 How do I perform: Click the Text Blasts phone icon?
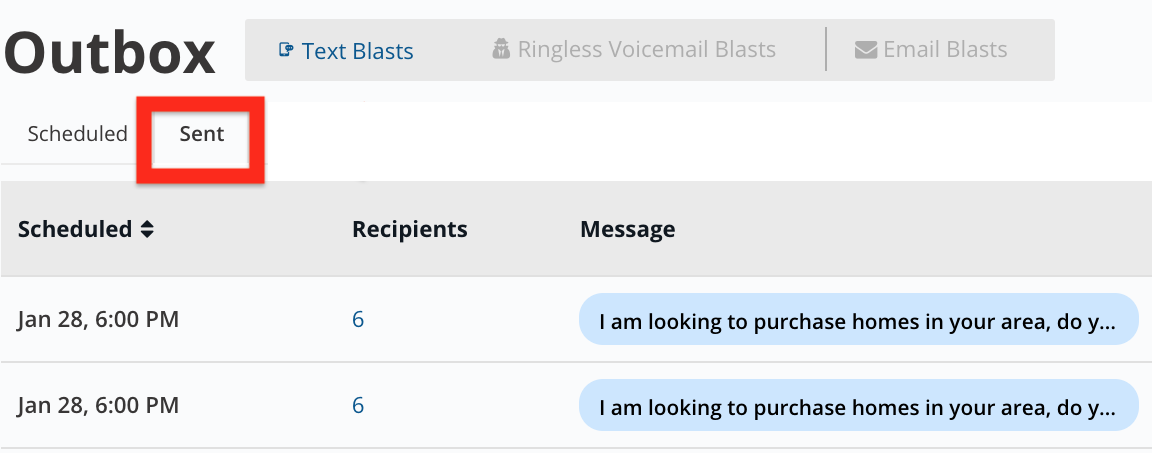[286, 50]
